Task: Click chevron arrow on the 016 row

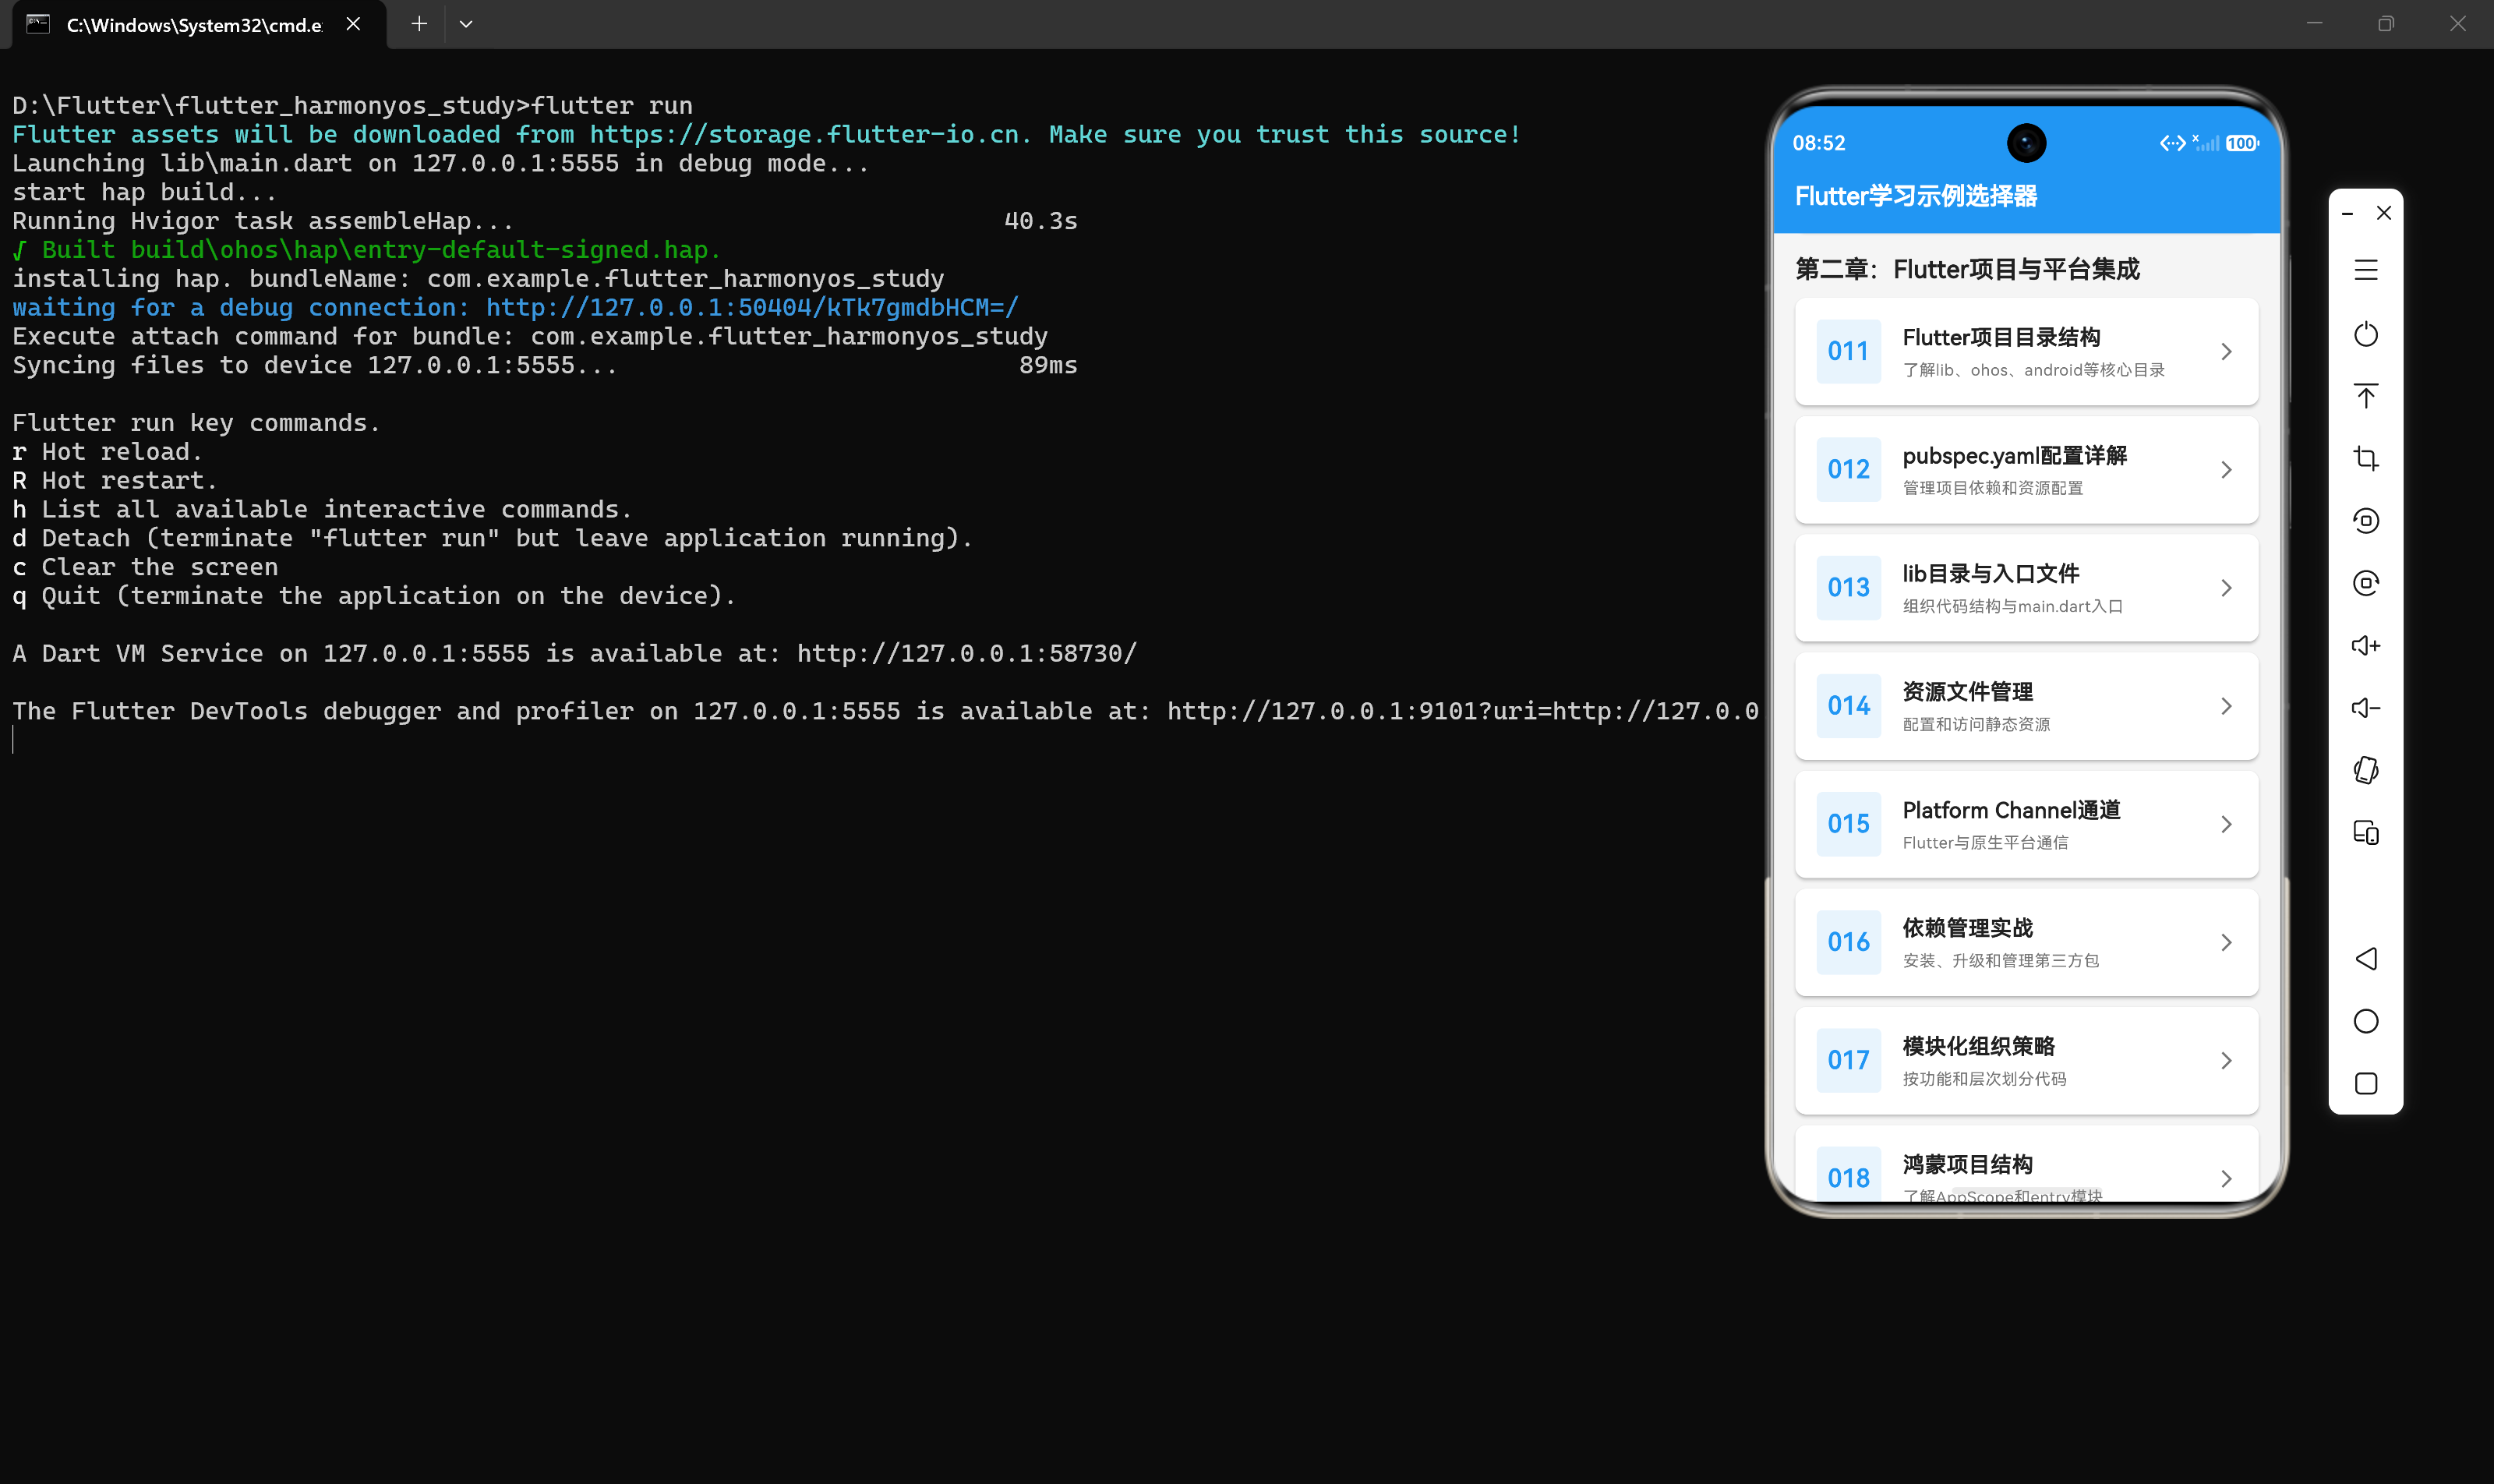Action: pos(2226,942)
